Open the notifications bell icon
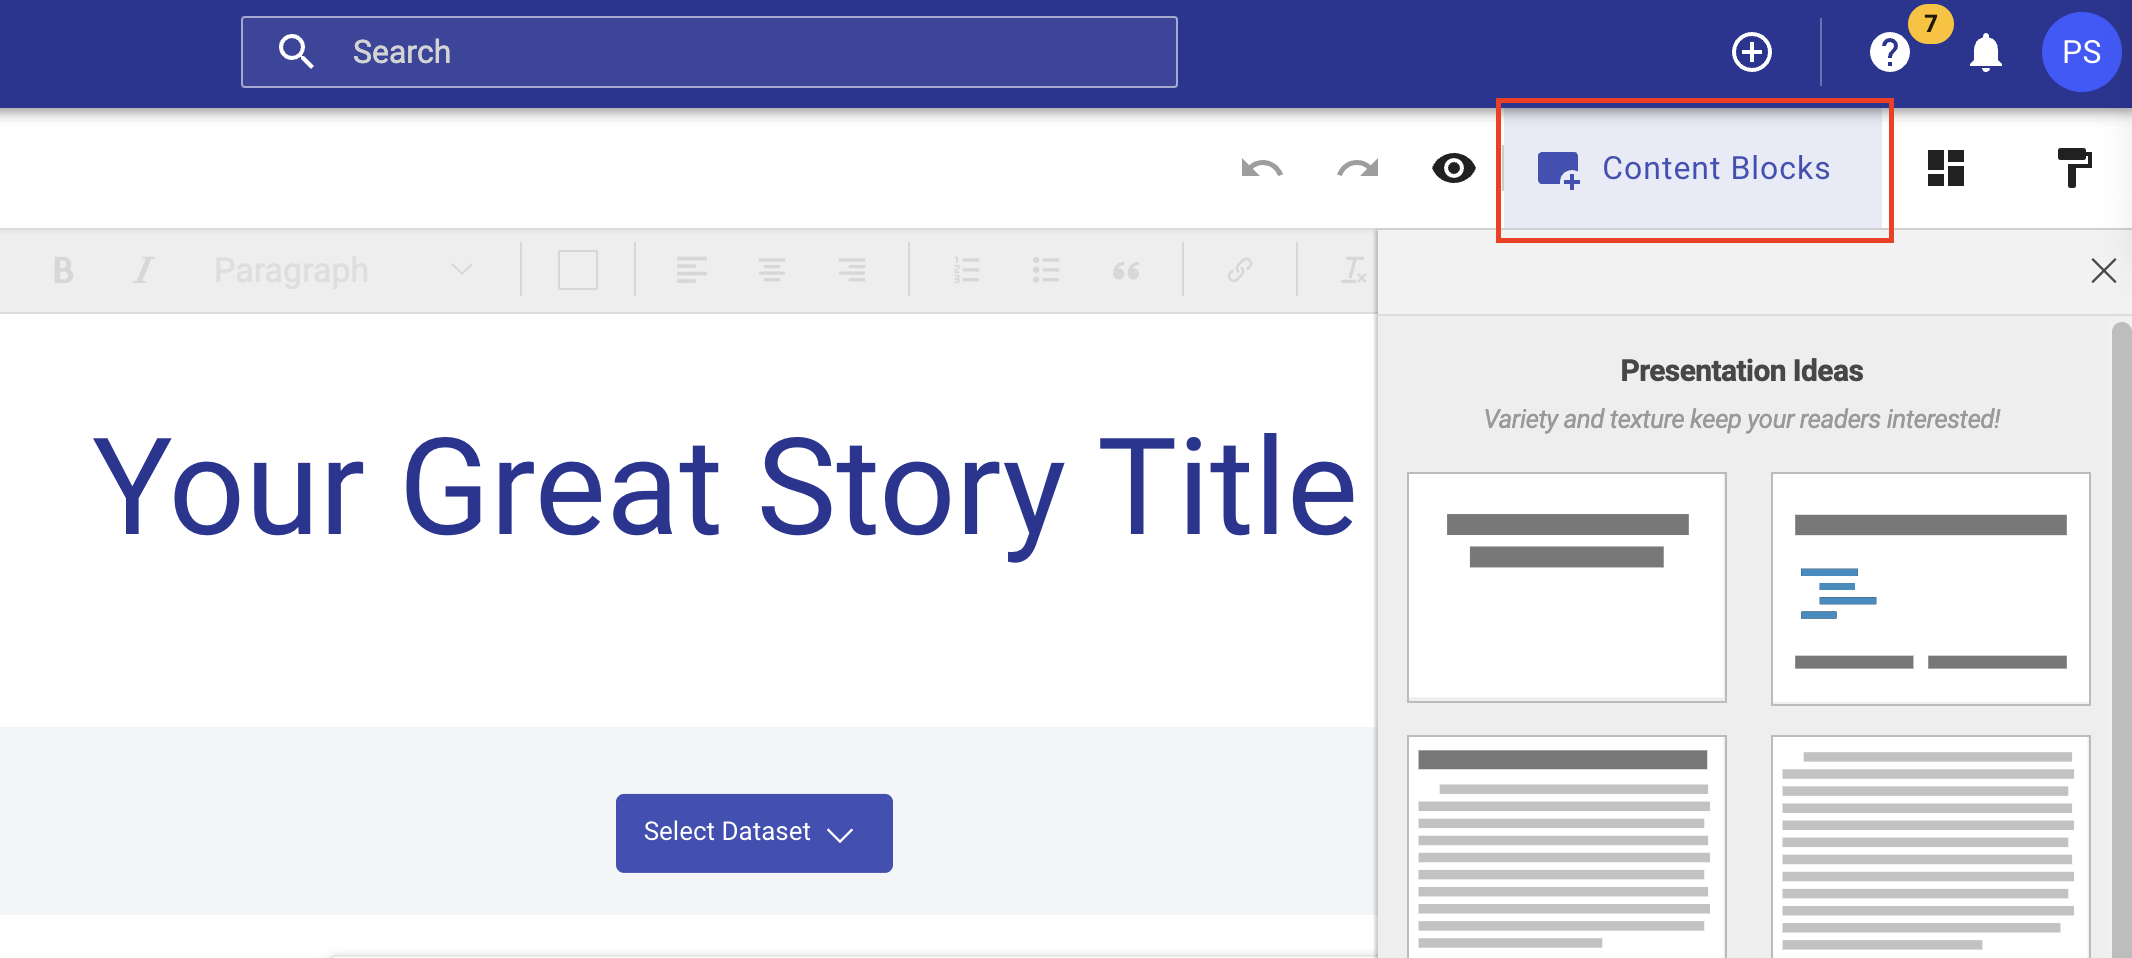Viewport: 2132px width, 958px height. 1986,52
